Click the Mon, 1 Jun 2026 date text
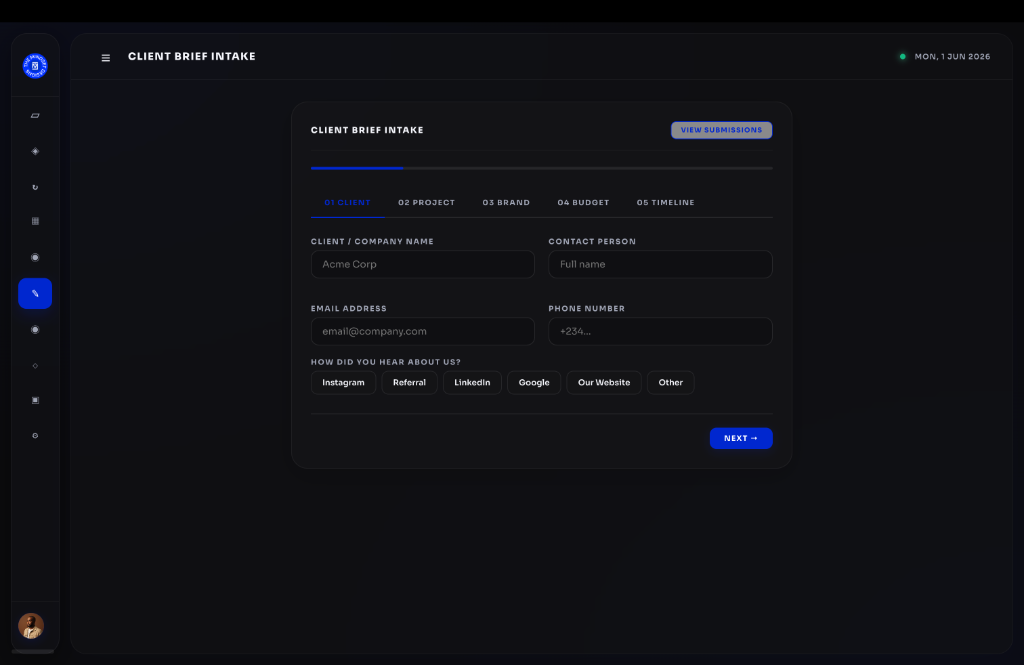1024x665 pixels. point(952,57)
